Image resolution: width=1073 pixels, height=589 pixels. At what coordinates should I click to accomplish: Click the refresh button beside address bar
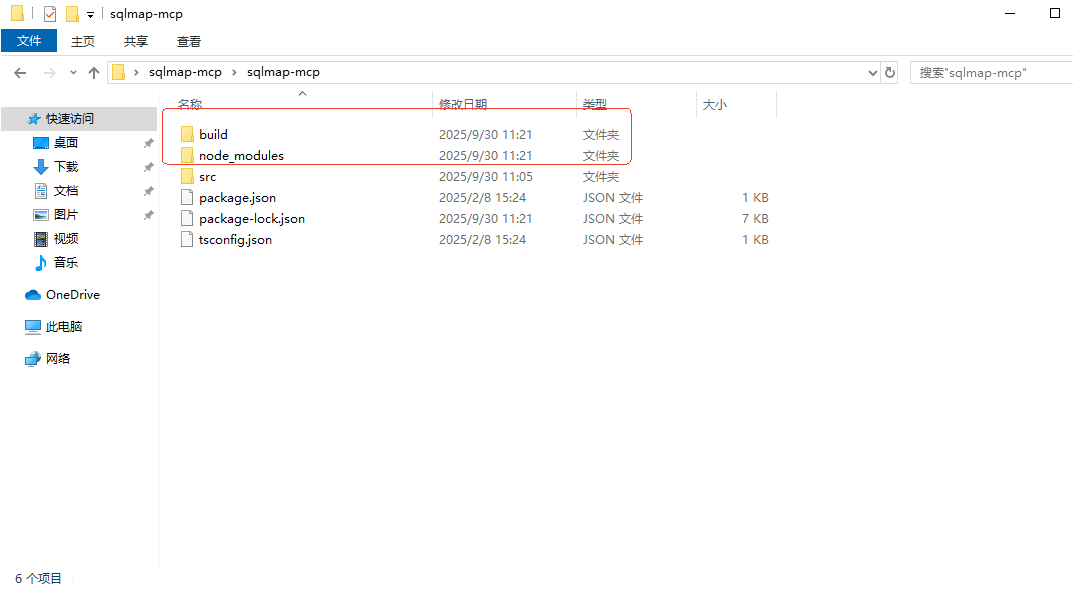coord(890,72)
